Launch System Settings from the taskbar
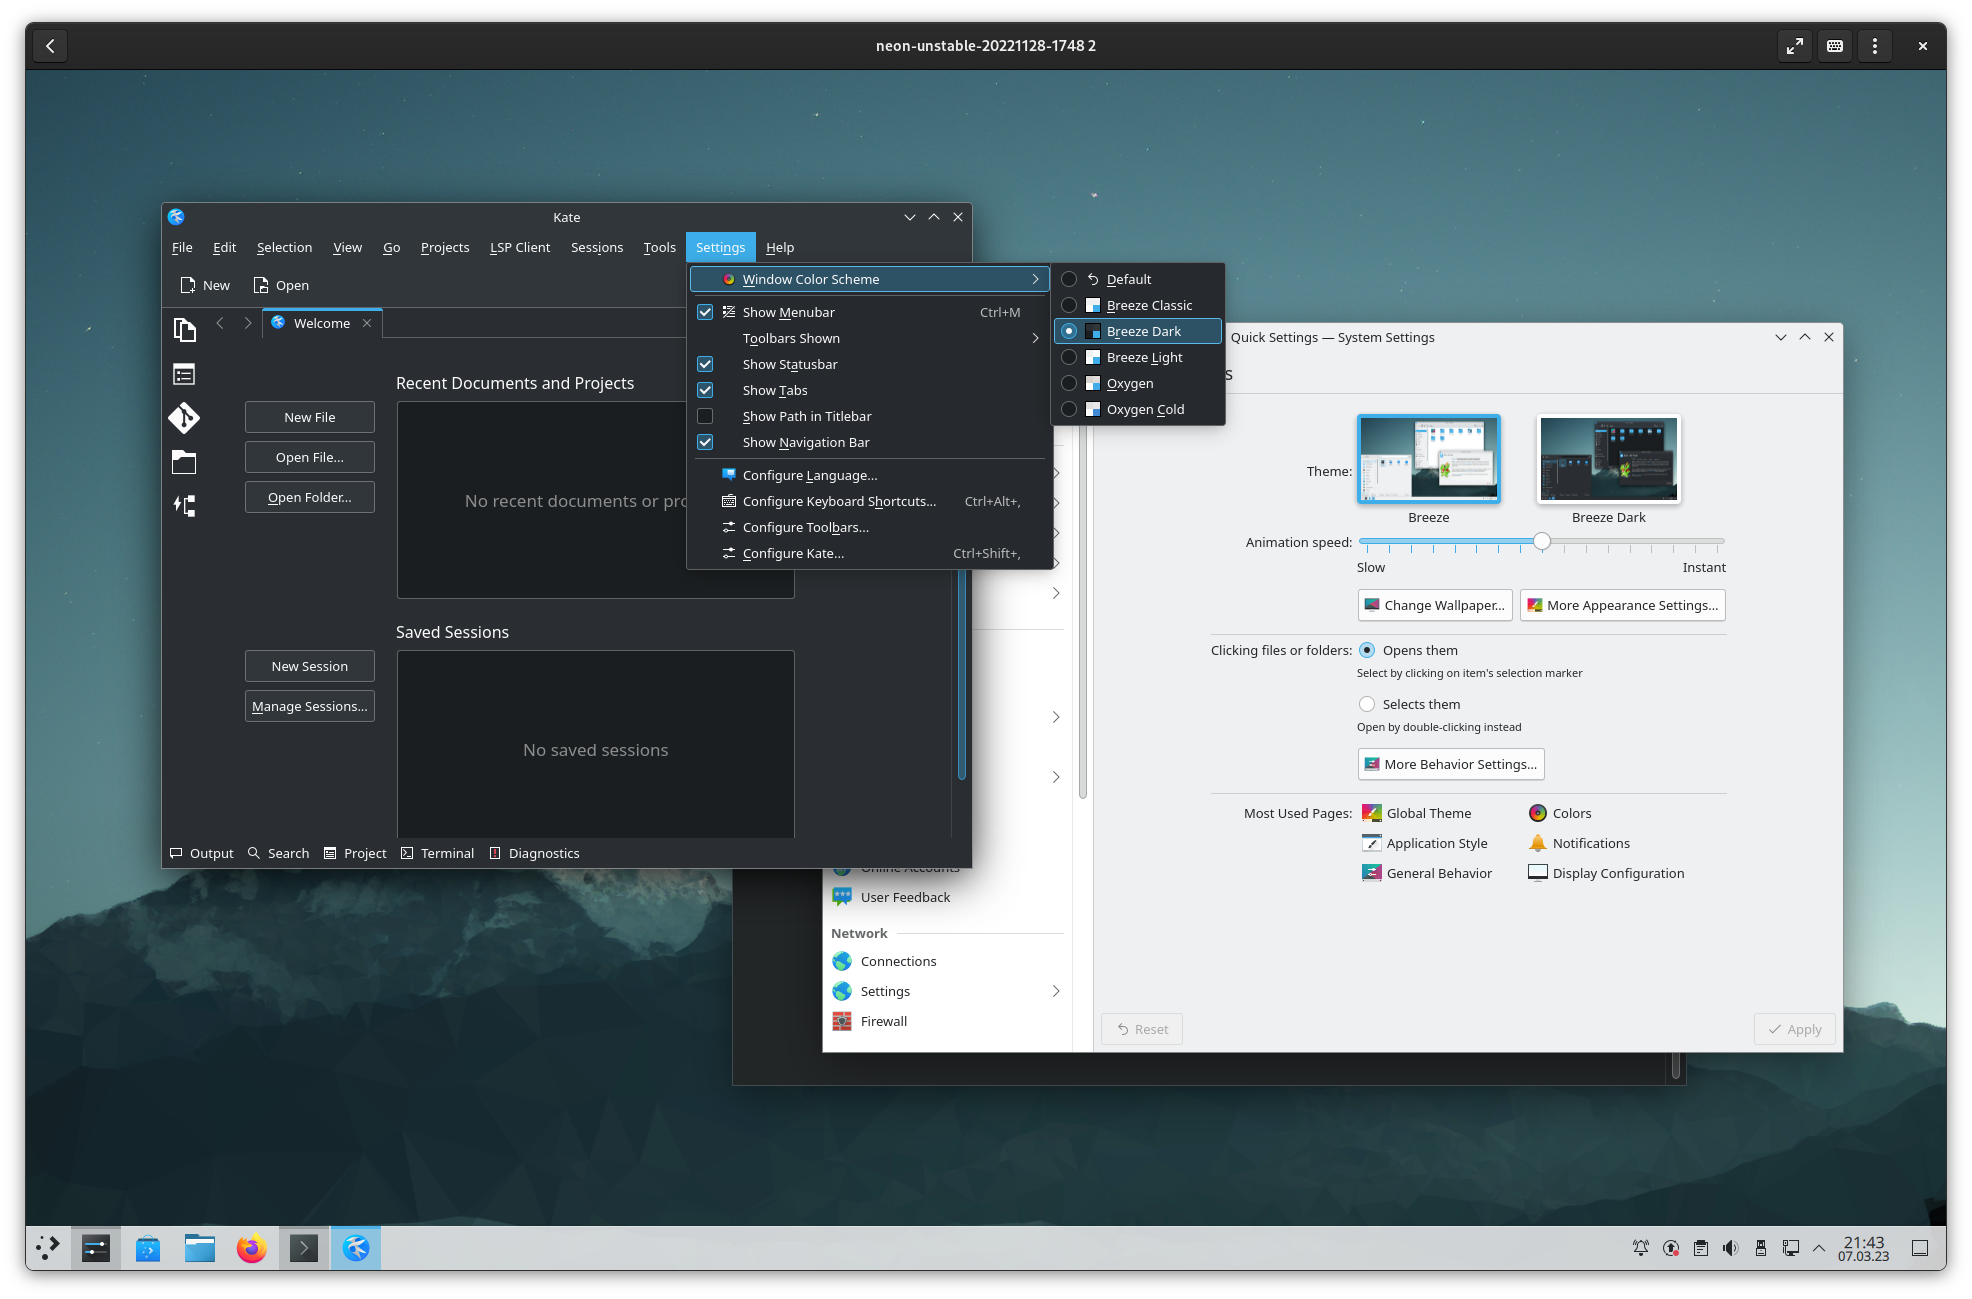This screenshot has height=1299, width=1972. (x=96, y=1248)
